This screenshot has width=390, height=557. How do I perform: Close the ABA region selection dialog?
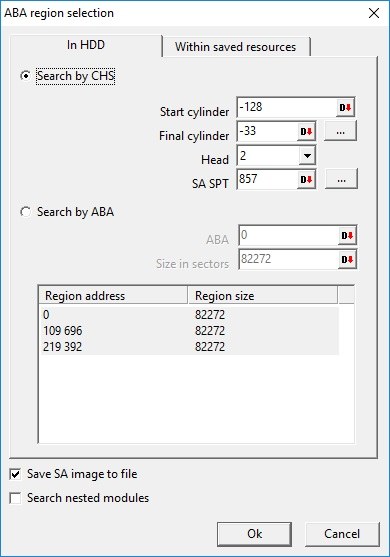[x=374, y=13]
